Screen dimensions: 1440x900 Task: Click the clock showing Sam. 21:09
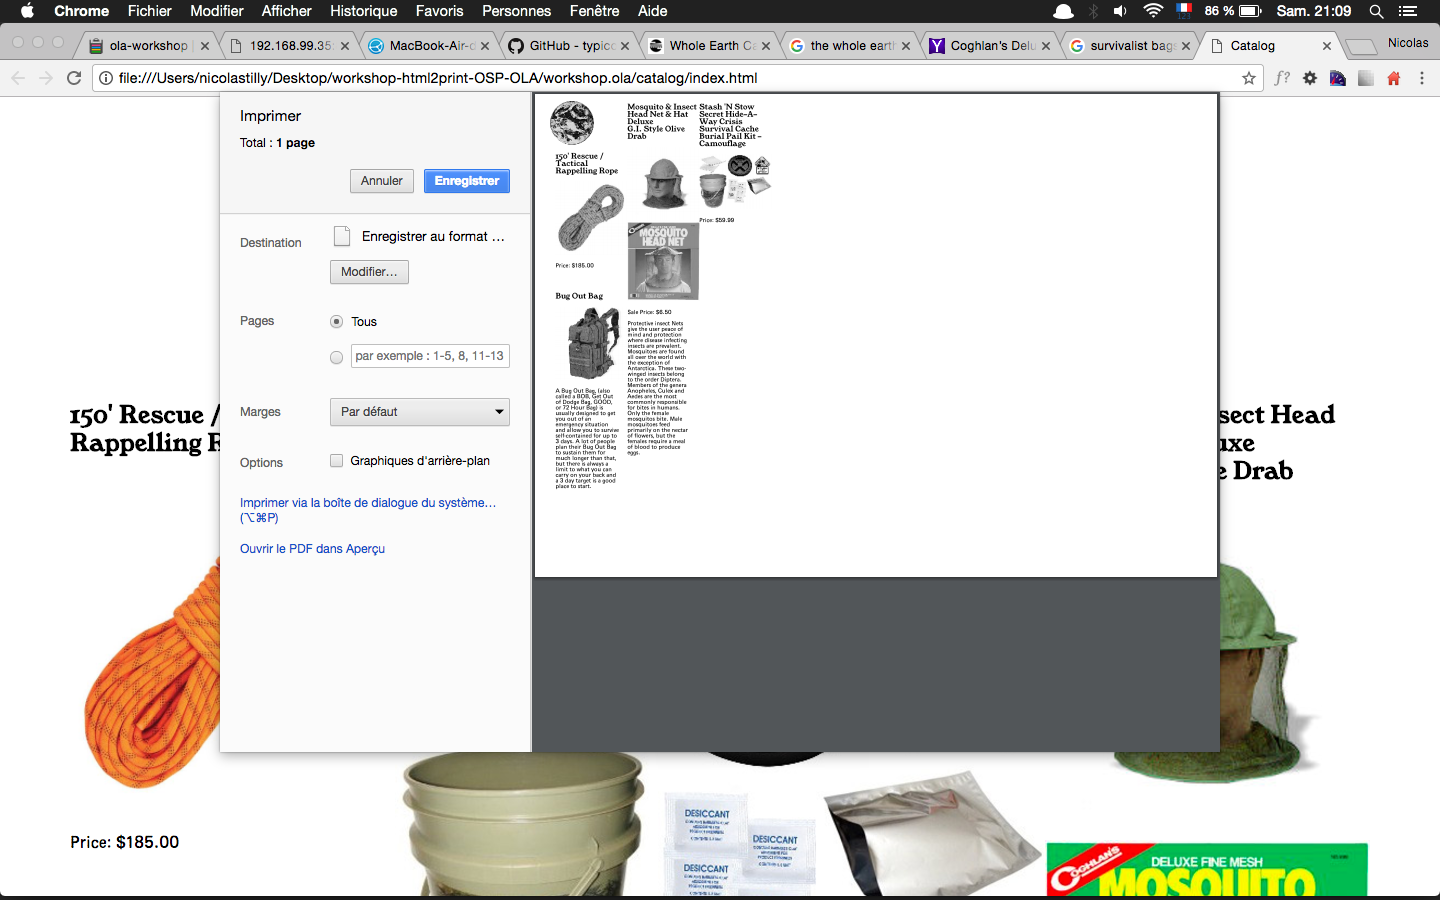click(x=1314, y=11)
